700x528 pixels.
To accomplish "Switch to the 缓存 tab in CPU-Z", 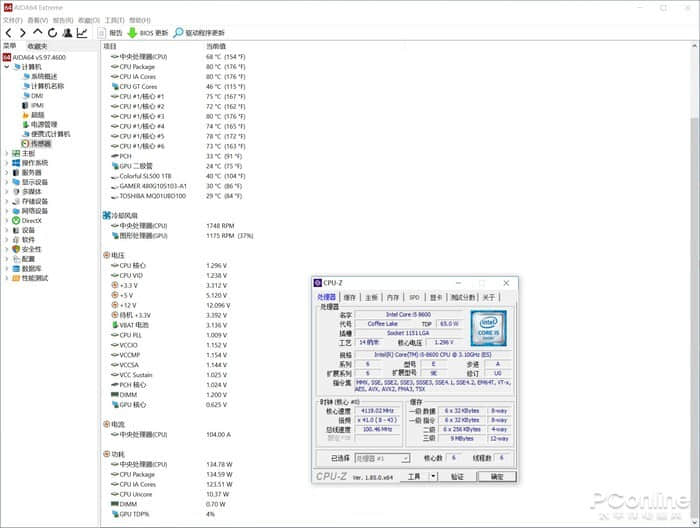I will pos(350,297).
